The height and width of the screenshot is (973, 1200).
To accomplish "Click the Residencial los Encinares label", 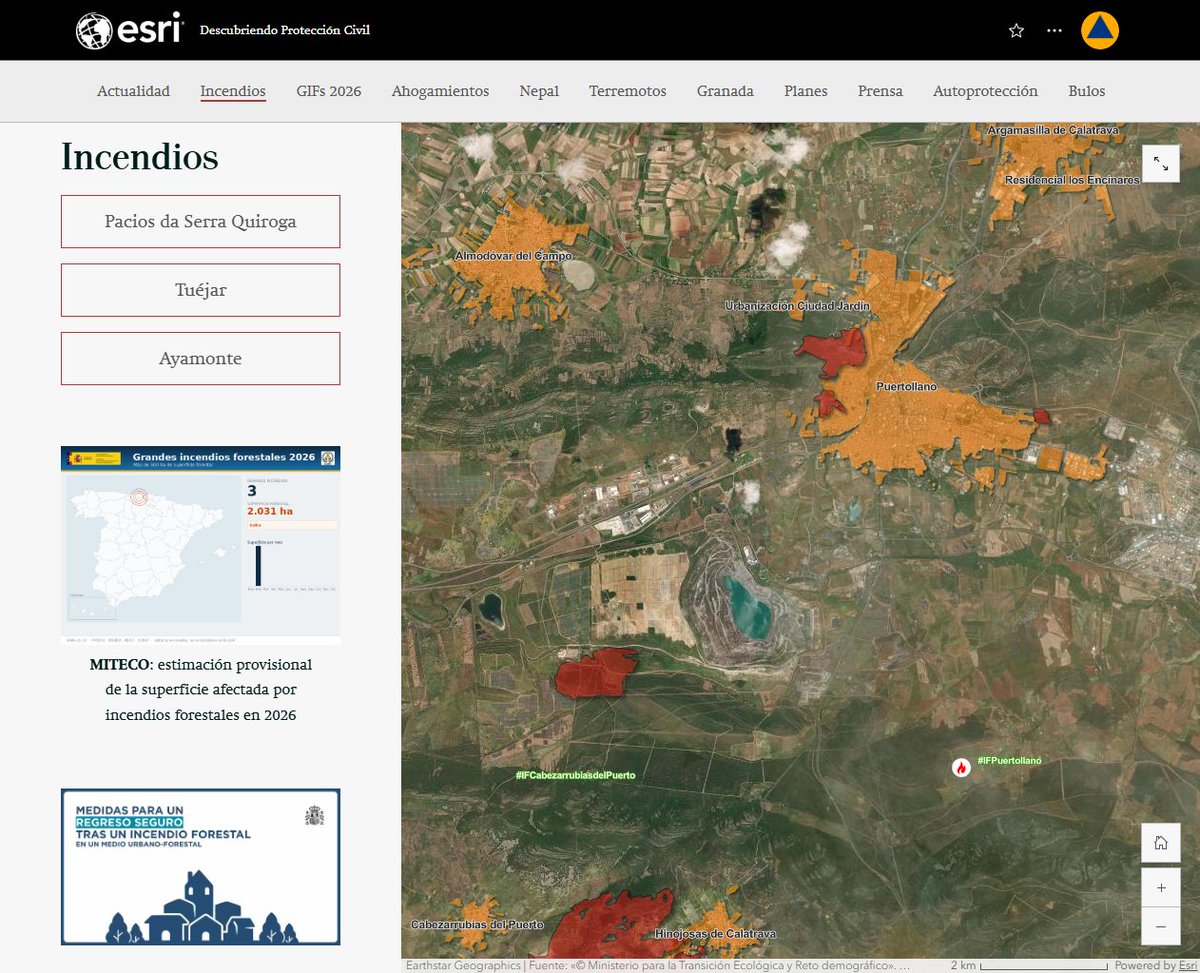I will pos(1072,180).
